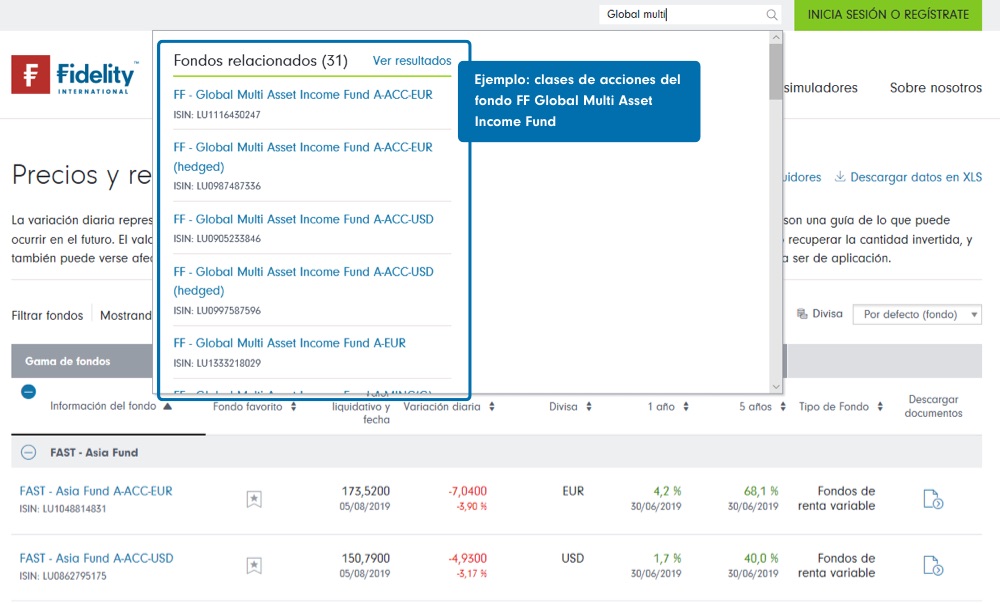Screen dimensions: 1000x604
Task: Click value 173,5200 in EUR row
Action: pyautogui.click(x=365, y=491)
